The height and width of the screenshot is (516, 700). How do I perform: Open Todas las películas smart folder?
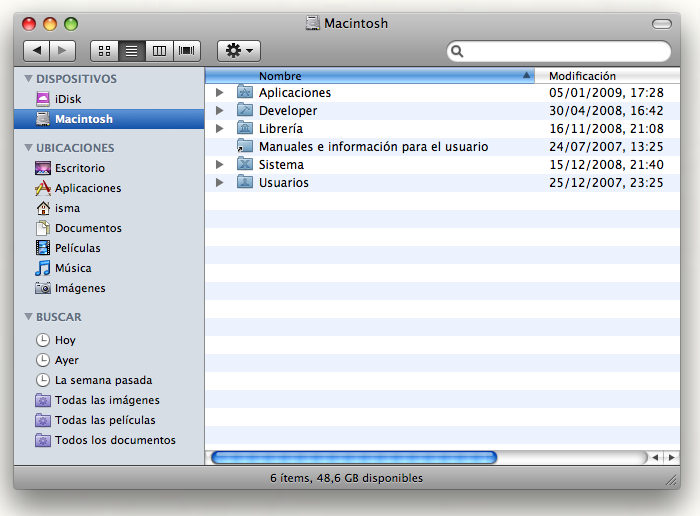(x=109, y=420)
